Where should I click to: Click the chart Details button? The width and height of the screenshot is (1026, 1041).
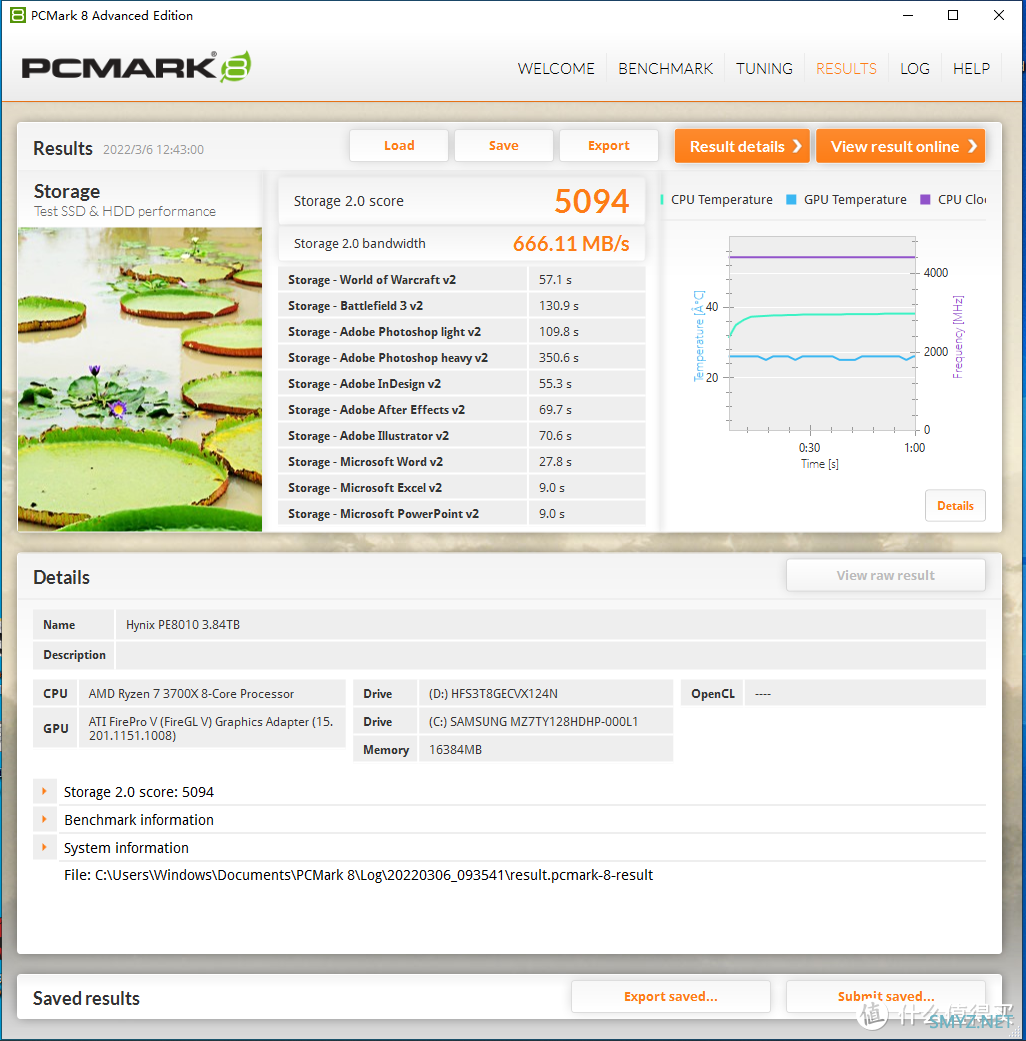coord(955,506)
